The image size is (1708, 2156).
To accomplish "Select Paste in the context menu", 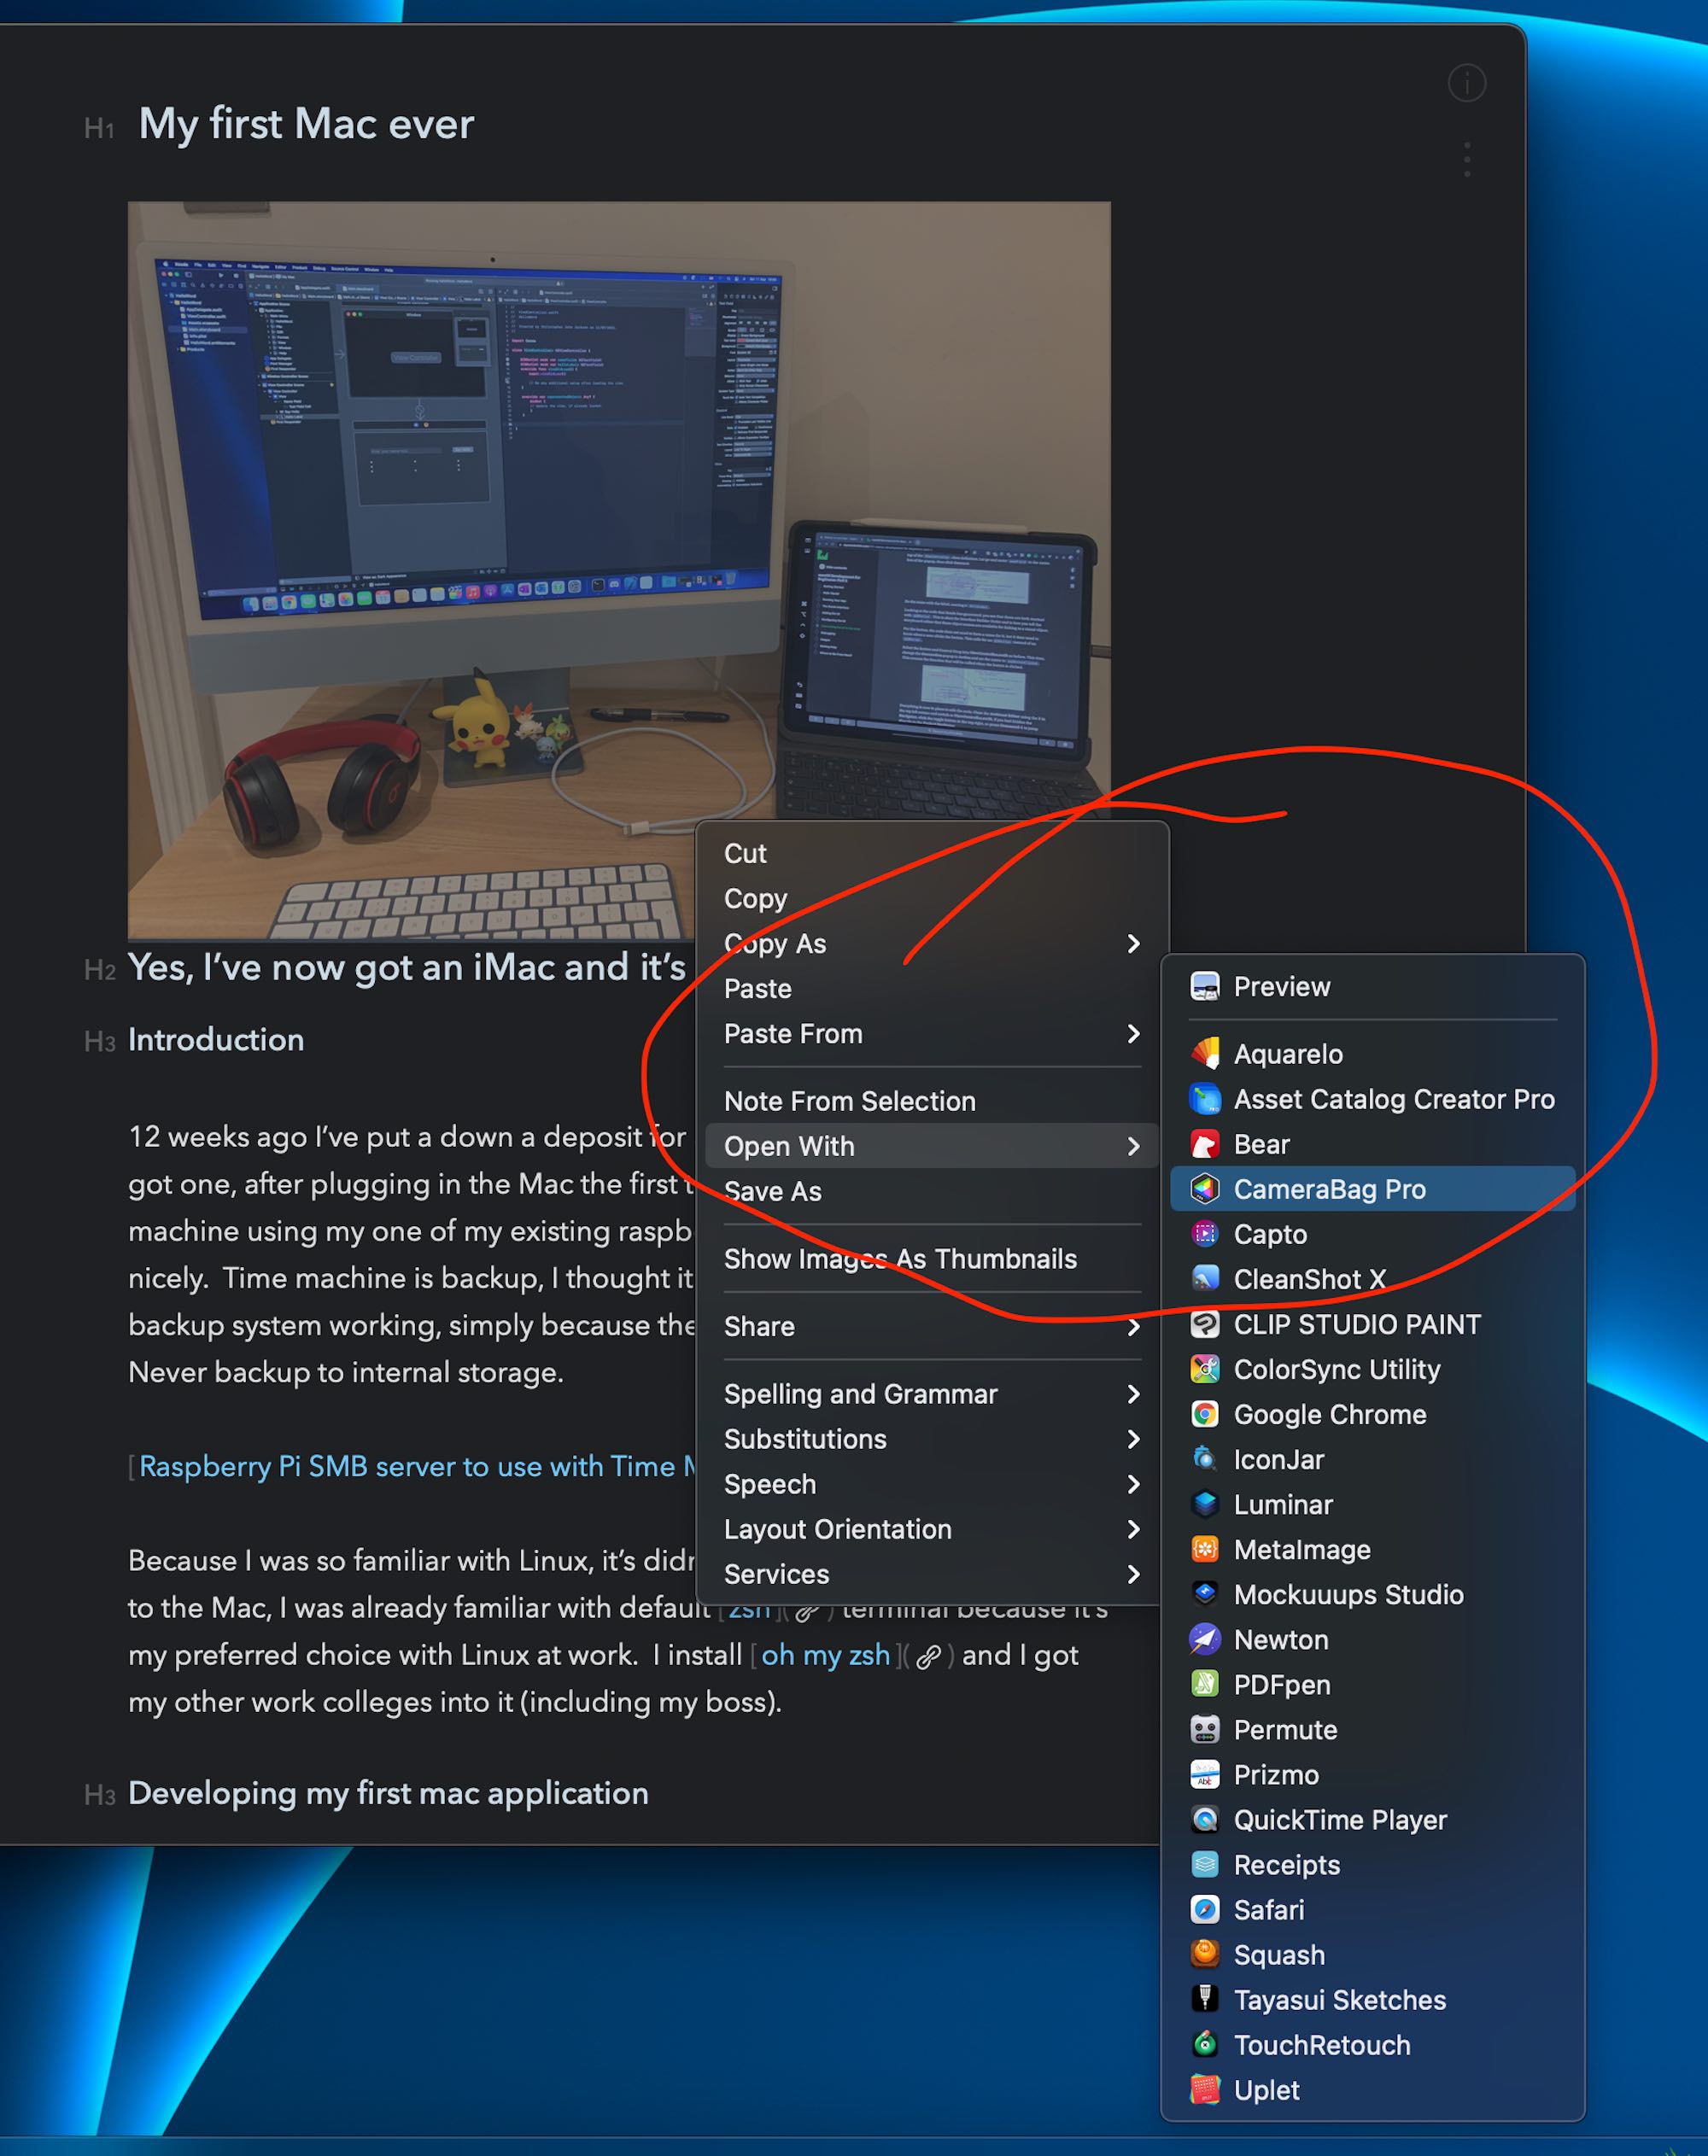I will 932,988.
